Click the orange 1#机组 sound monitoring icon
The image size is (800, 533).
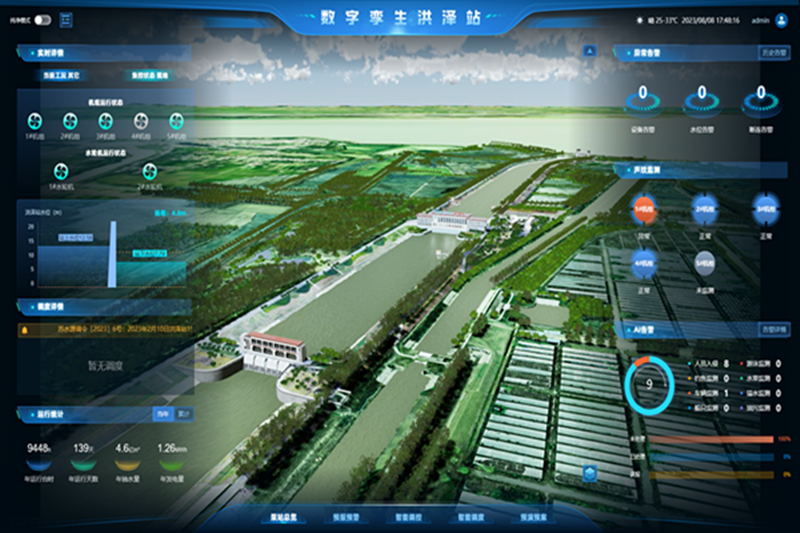pos(642,207)
